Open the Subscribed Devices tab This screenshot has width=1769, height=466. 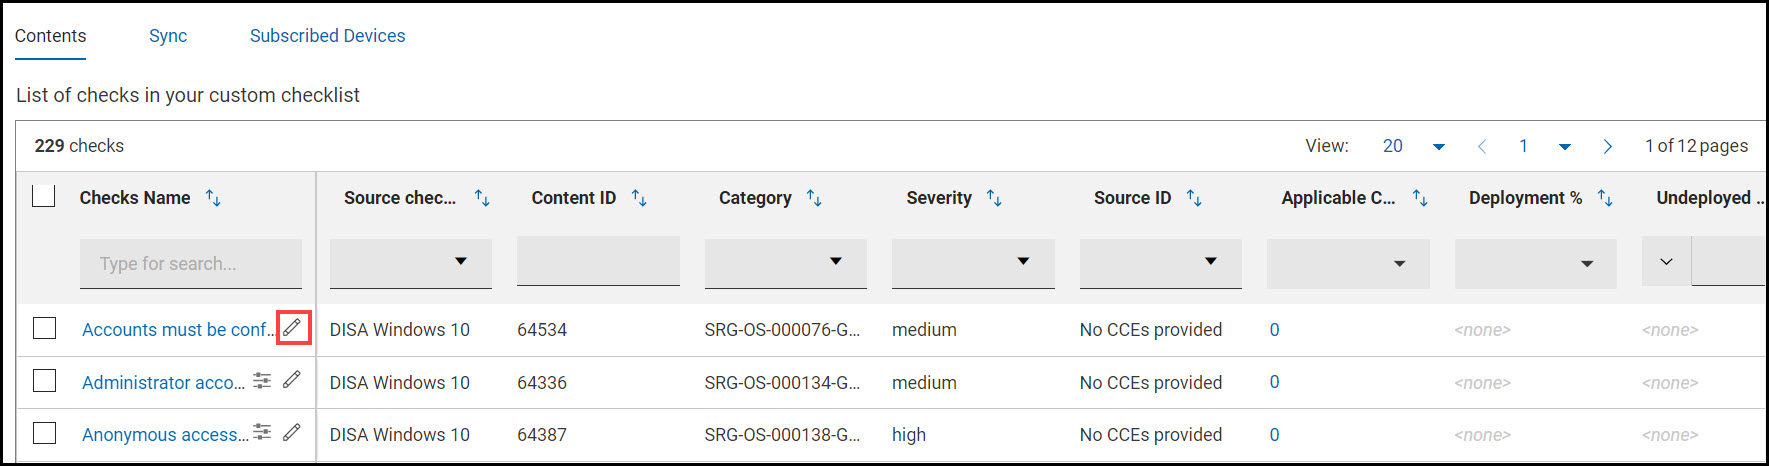pyautogui.click(x=327, y=36)
